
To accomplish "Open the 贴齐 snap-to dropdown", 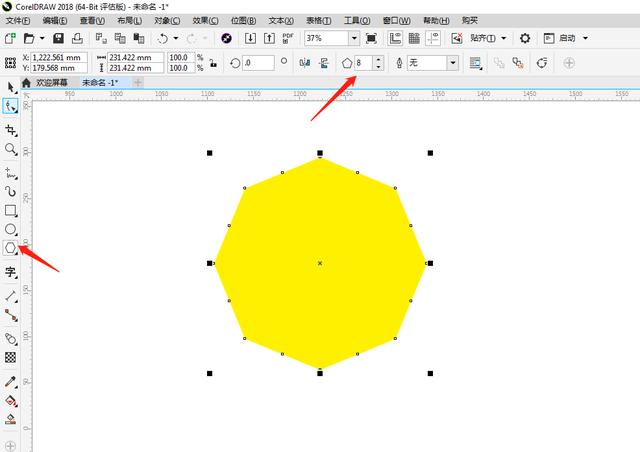I will [504, 38].
